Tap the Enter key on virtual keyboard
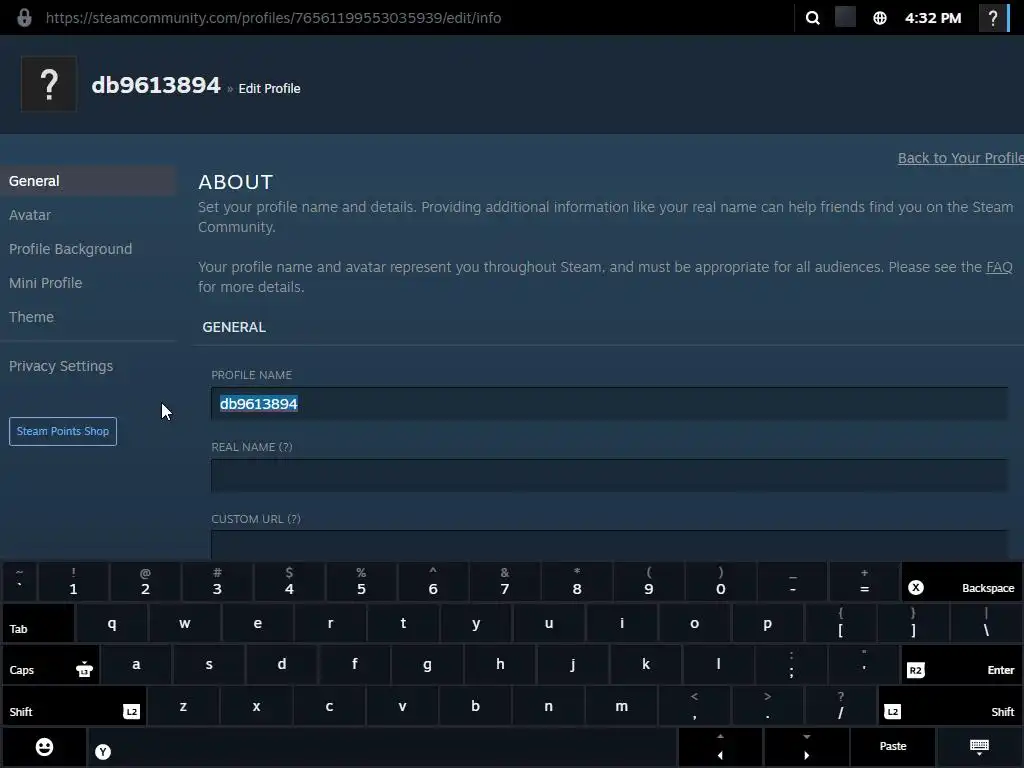The image size is (1024, 768). tap(961, 664)
